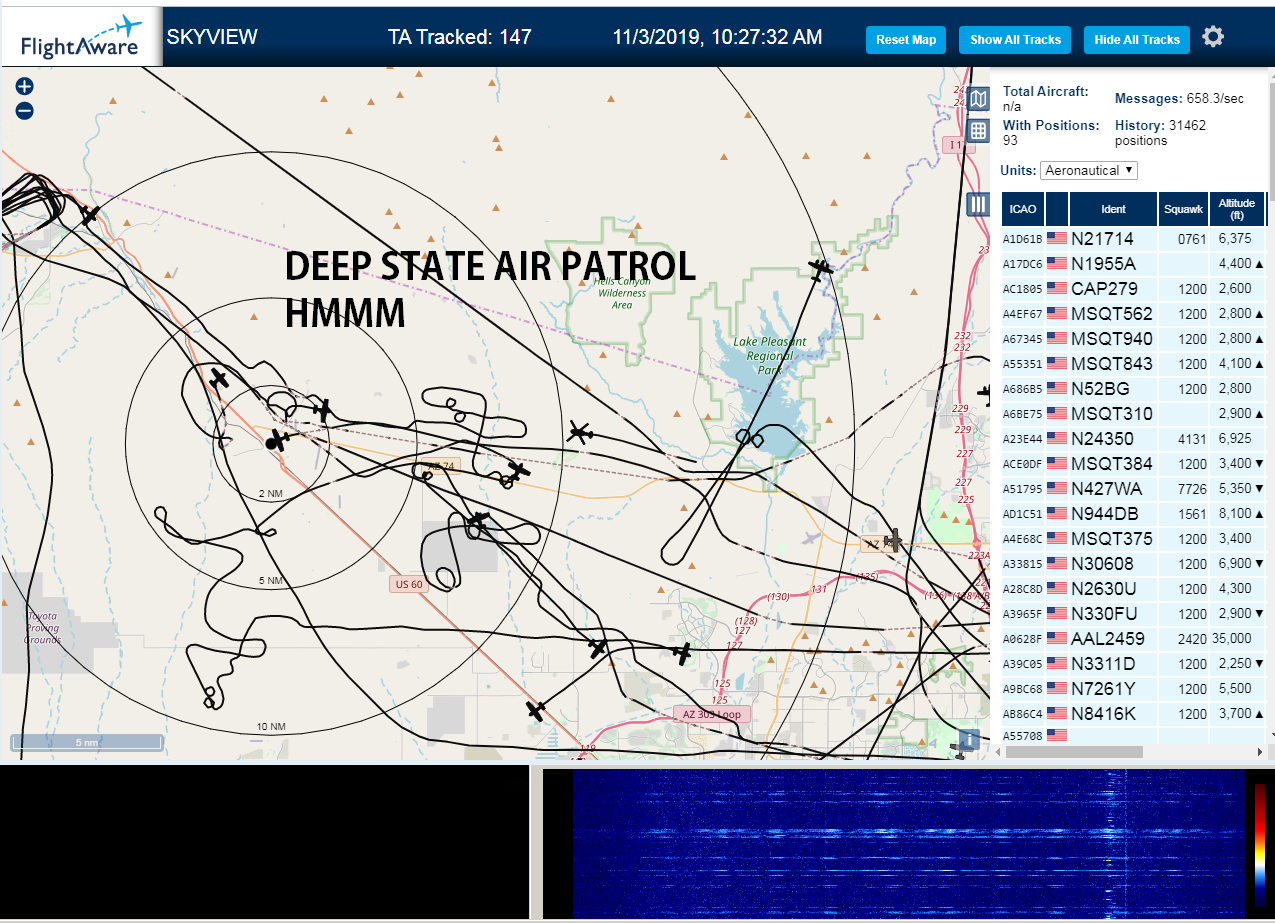Click squawk value 7726
Screen dimensions: 1275x923
tap(1192, 489)
